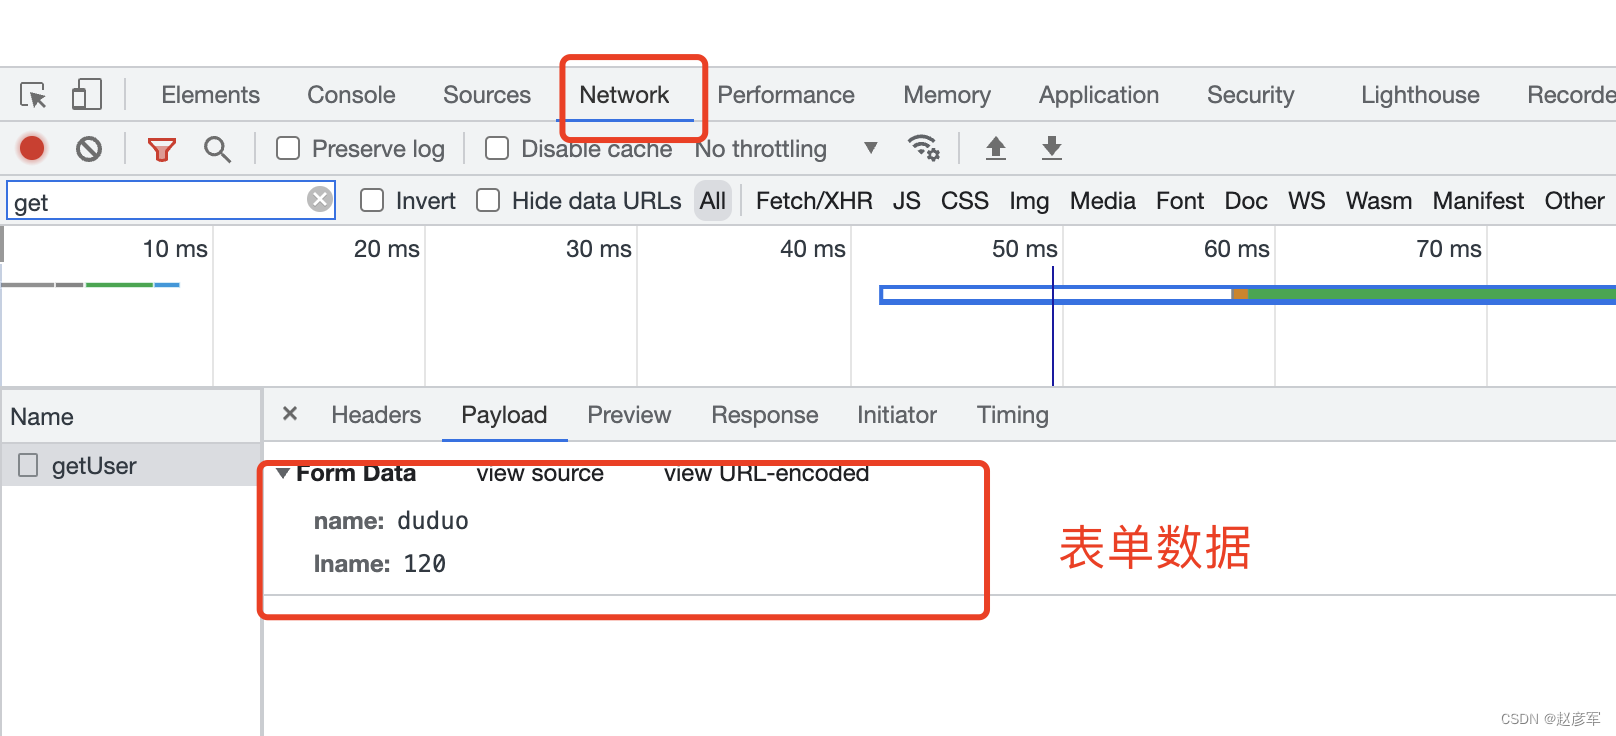Click the view URL-encoded link

click(766, 473)
